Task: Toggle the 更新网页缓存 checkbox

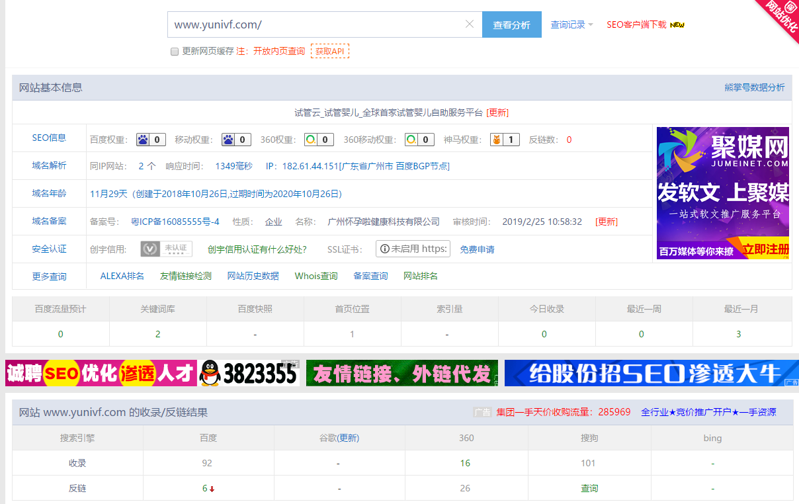Action: point(174,51)
